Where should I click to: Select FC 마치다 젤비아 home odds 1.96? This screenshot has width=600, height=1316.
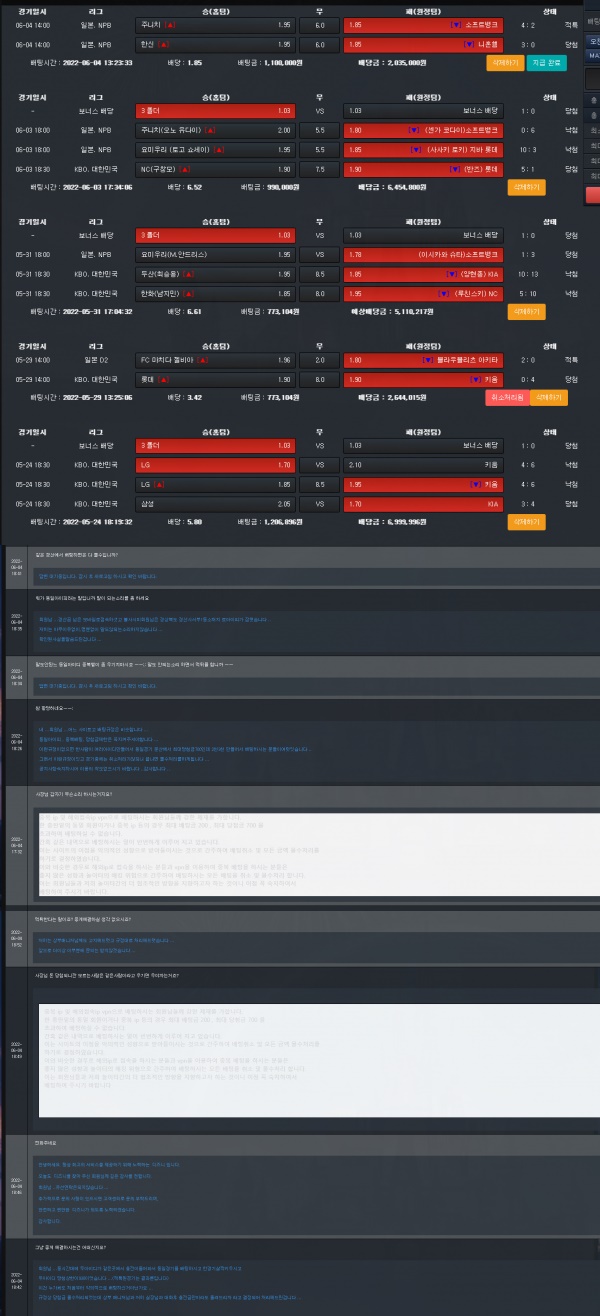pos(214,360)
